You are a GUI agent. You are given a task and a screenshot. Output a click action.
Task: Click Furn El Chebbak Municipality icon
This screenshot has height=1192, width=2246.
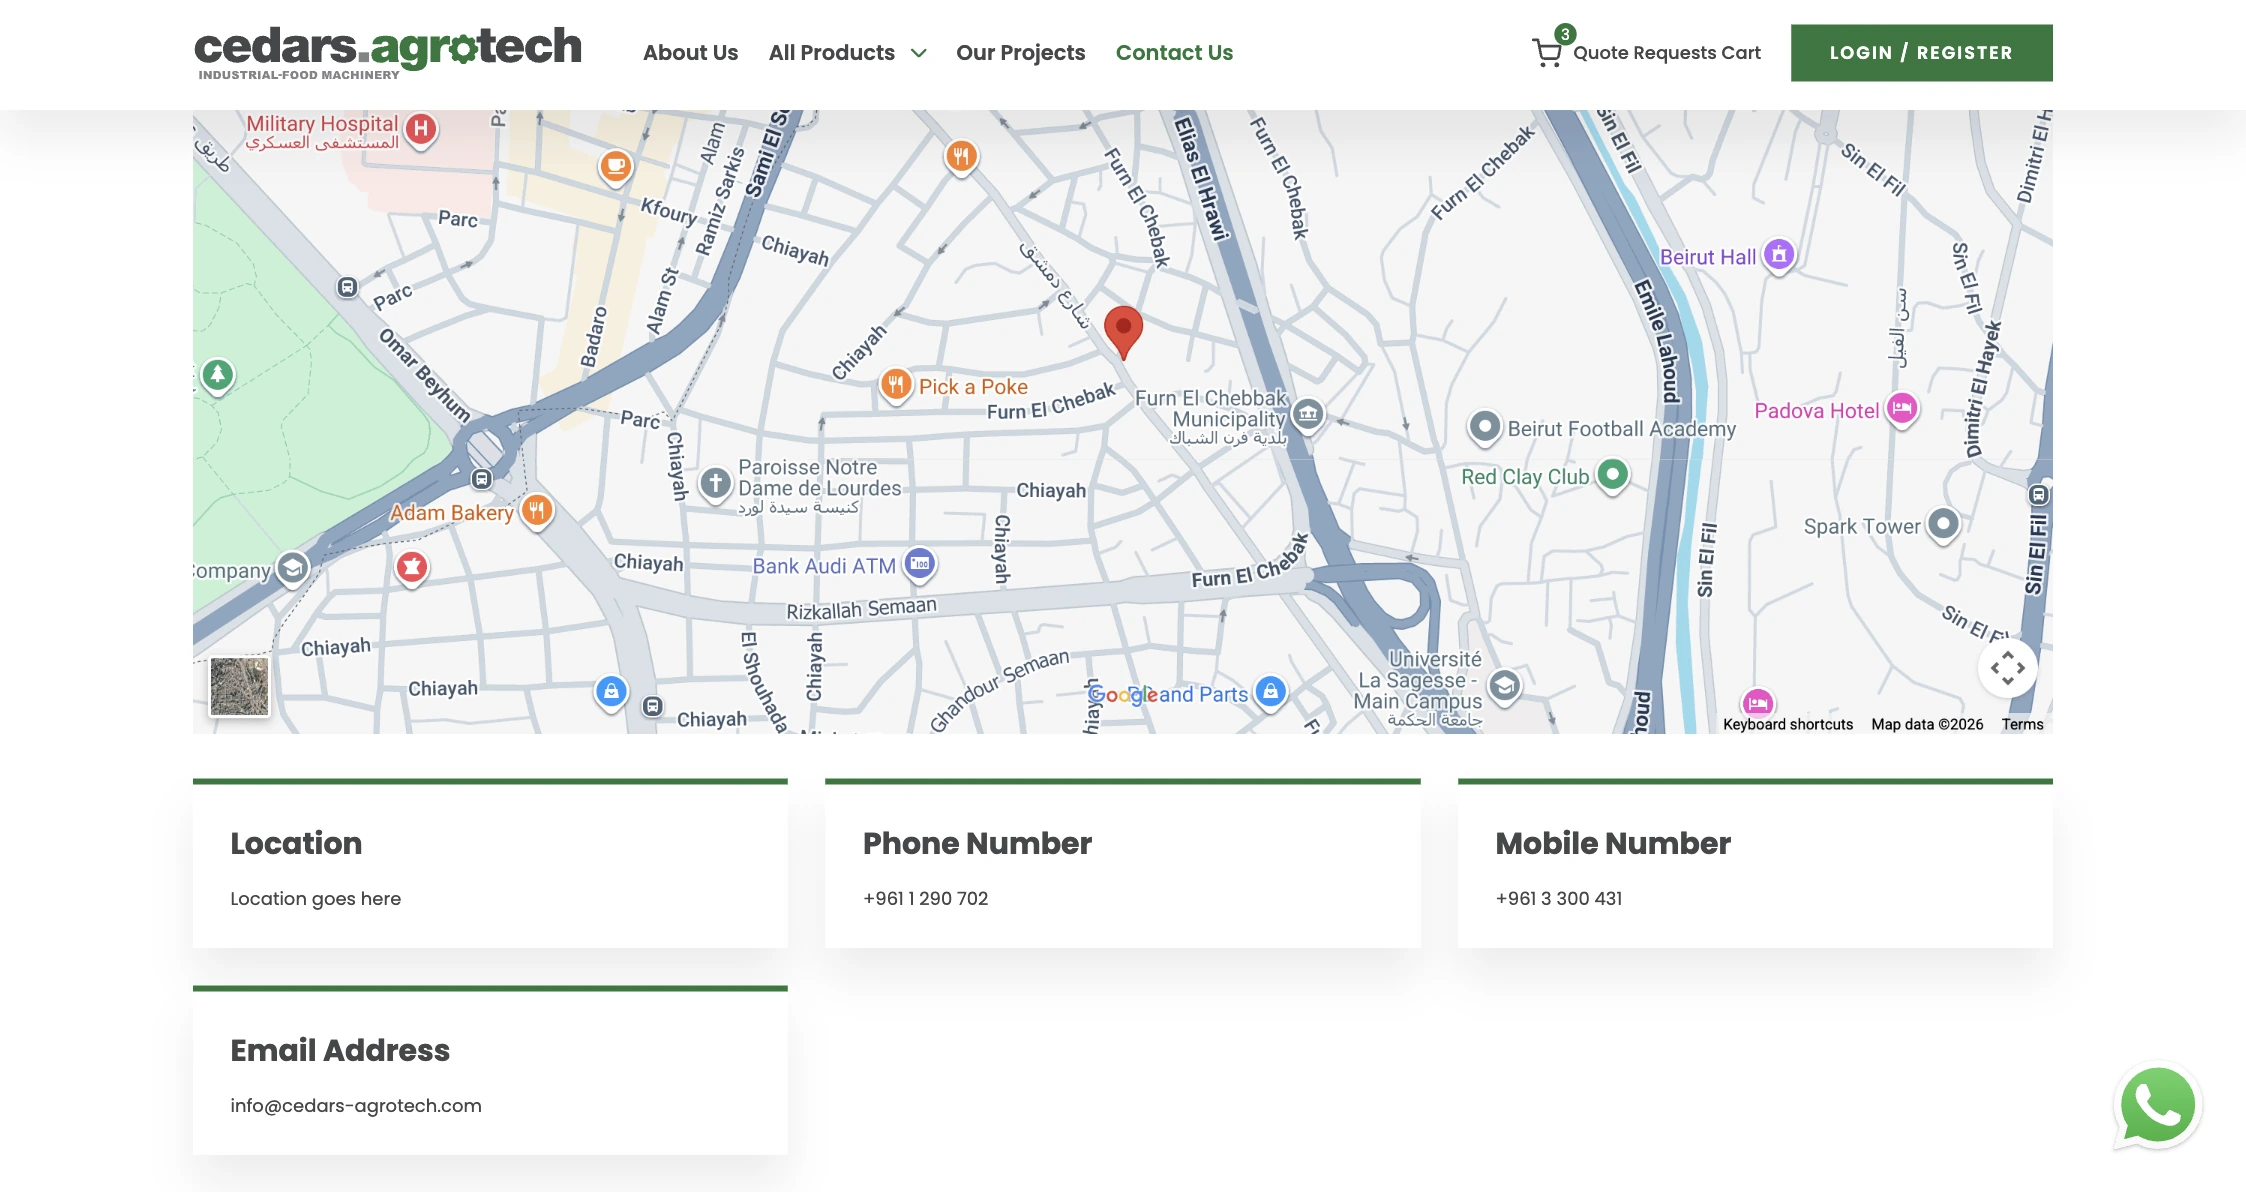click(x=1308, y=413)
